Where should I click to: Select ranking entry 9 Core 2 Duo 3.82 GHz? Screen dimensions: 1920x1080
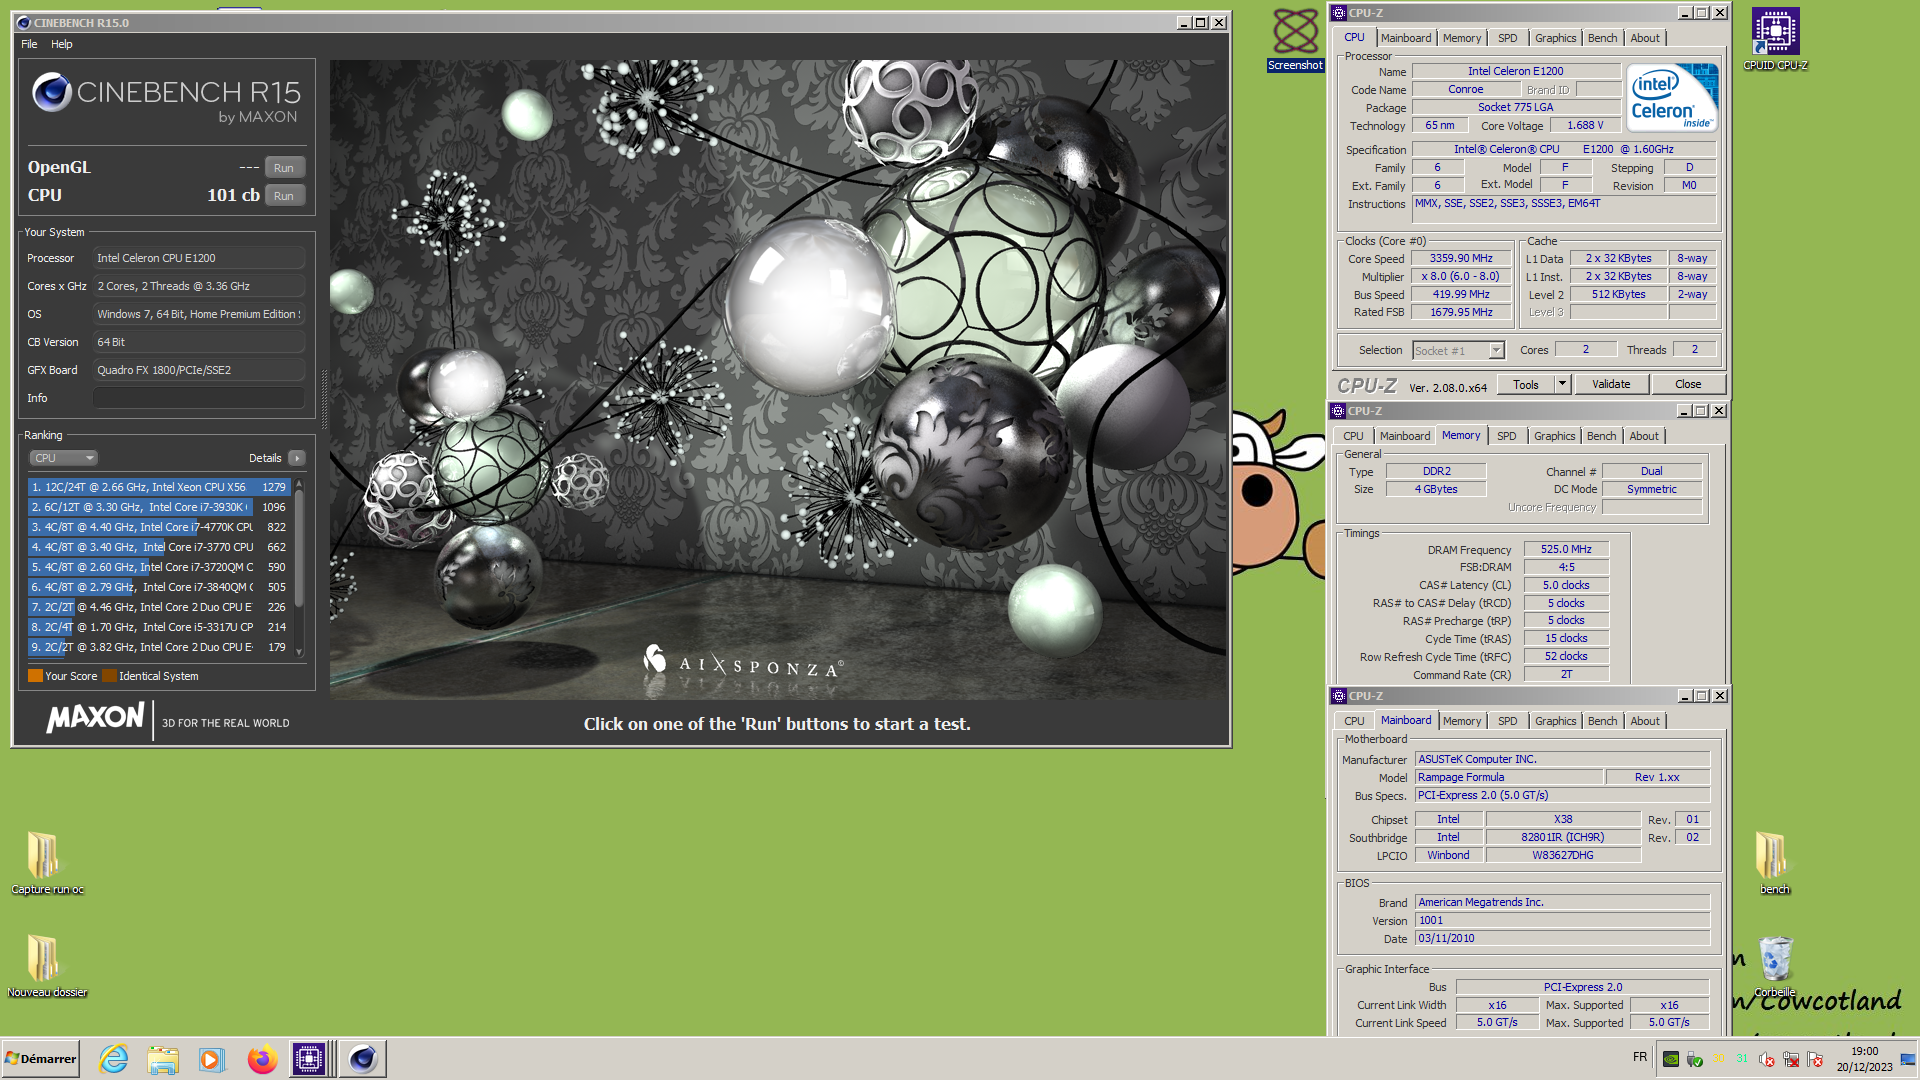(159, 647)
